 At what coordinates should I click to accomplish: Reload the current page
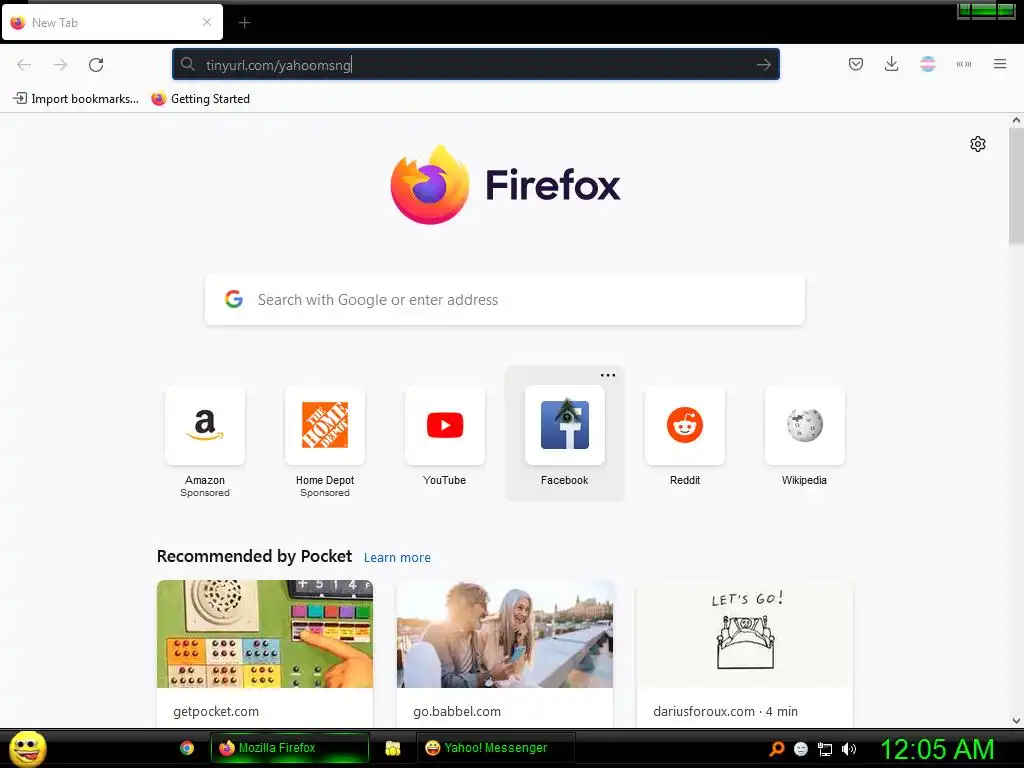96,65
